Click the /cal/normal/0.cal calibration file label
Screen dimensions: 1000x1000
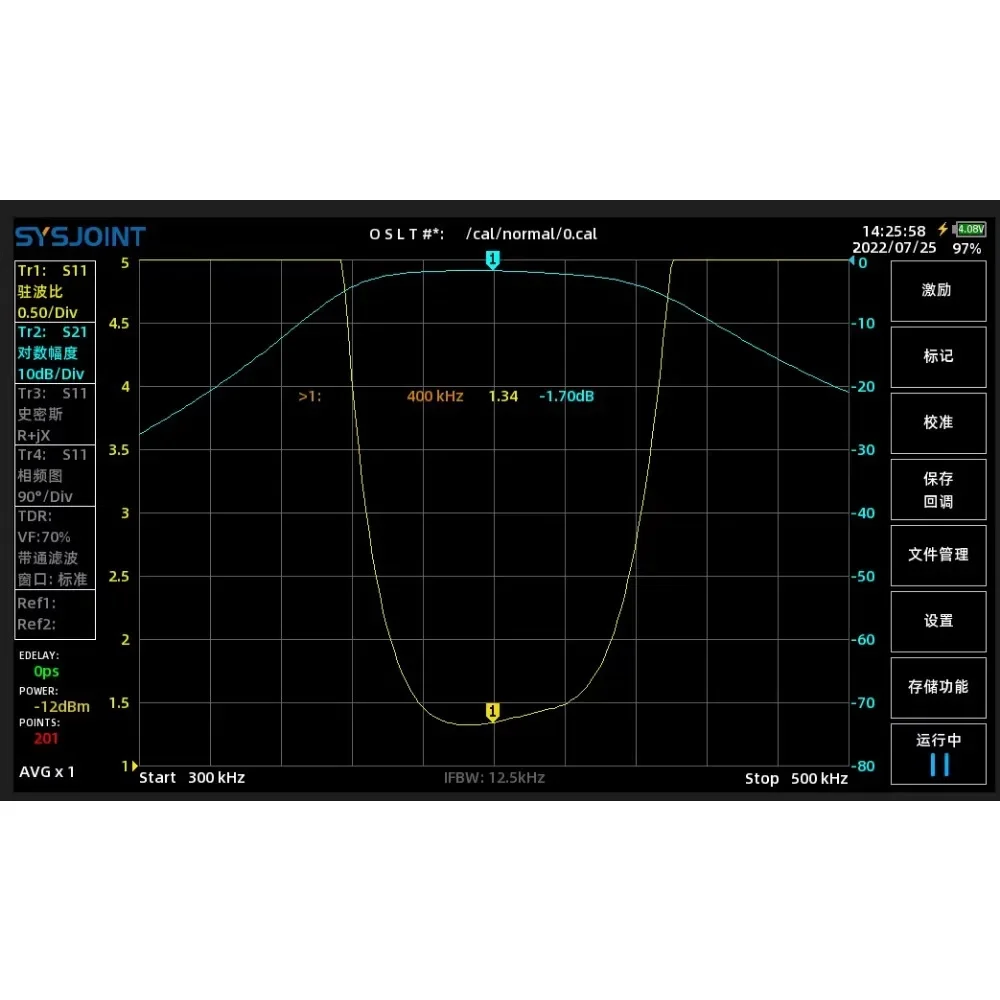(531, 234)
